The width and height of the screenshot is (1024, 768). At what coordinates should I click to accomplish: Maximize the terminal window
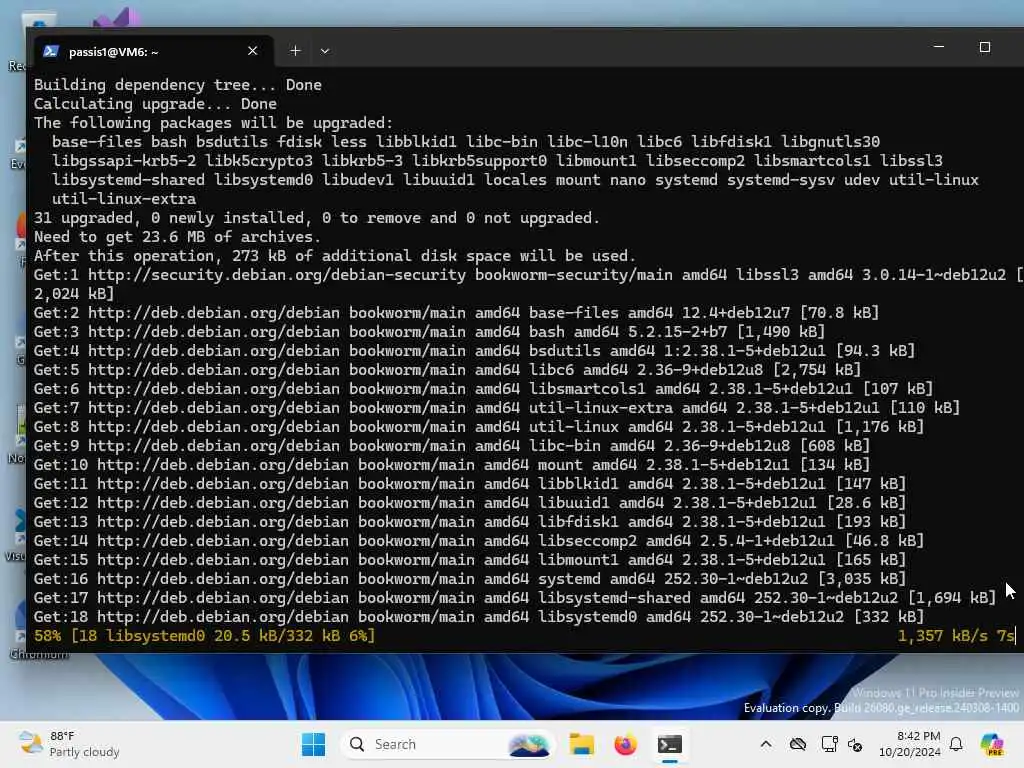[x=985, y=47]
